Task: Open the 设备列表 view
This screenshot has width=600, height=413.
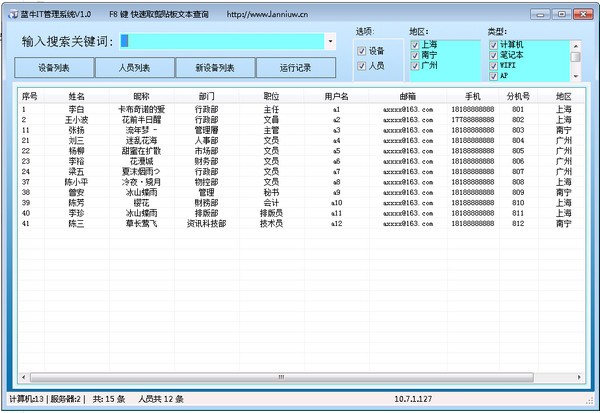Action: point(54,68)
